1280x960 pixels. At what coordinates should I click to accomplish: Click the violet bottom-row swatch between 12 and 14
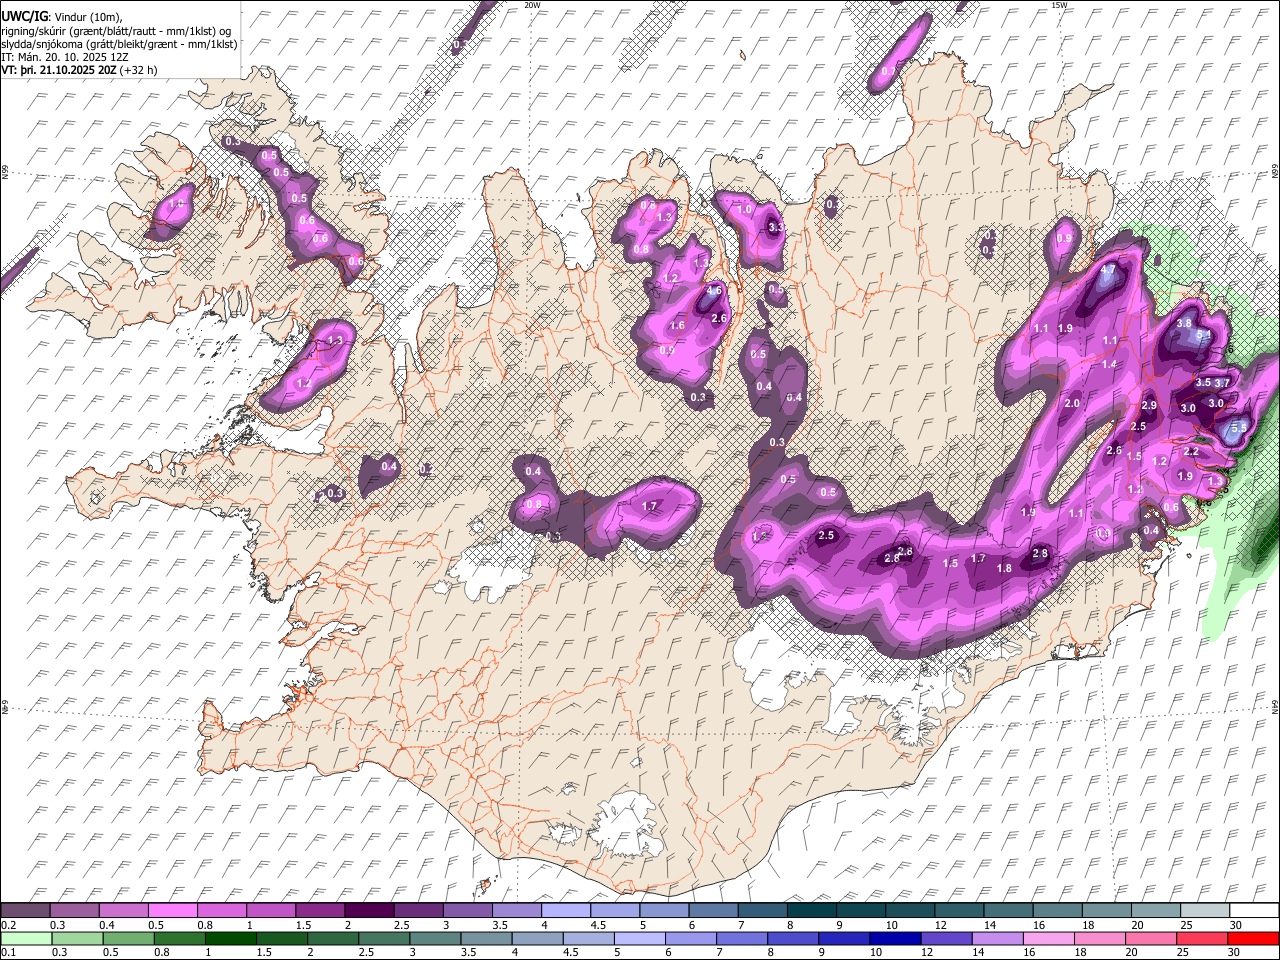point(946,938)
